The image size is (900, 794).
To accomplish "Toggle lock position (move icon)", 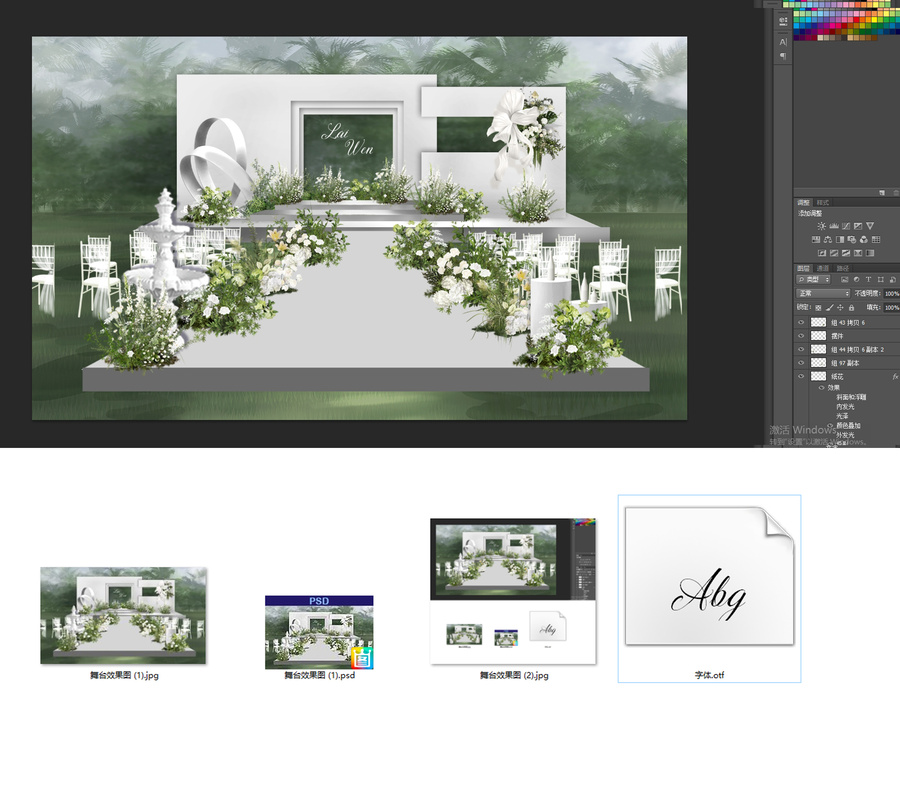I will 840,308.
